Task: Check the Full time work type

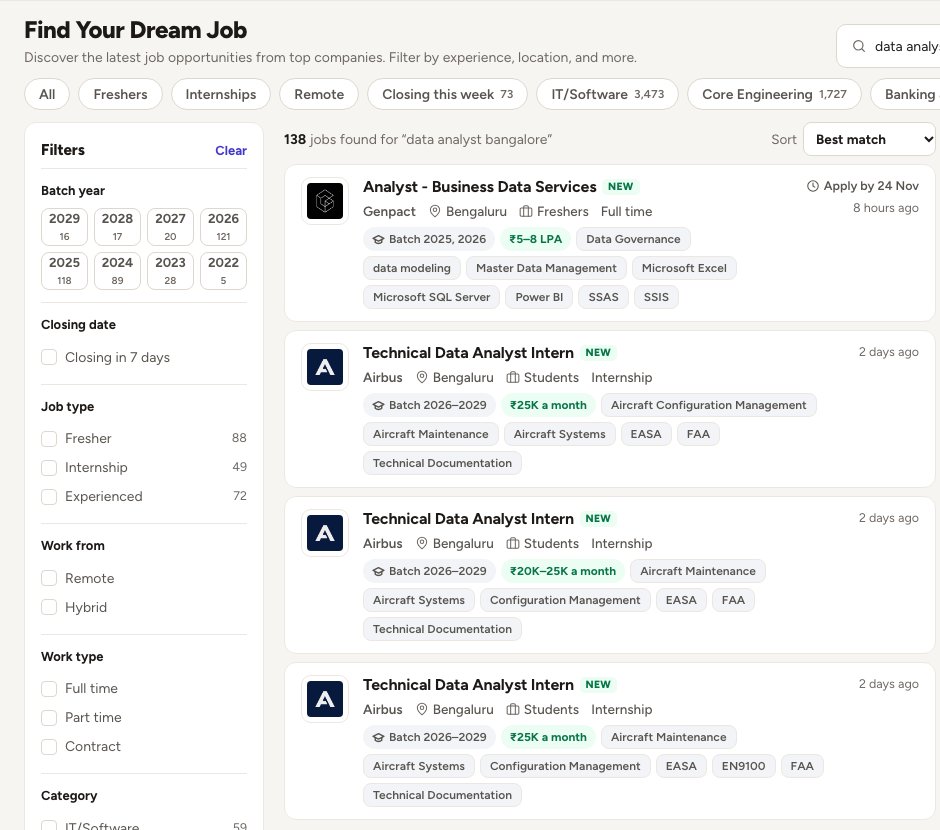Action: pos(49,689)
